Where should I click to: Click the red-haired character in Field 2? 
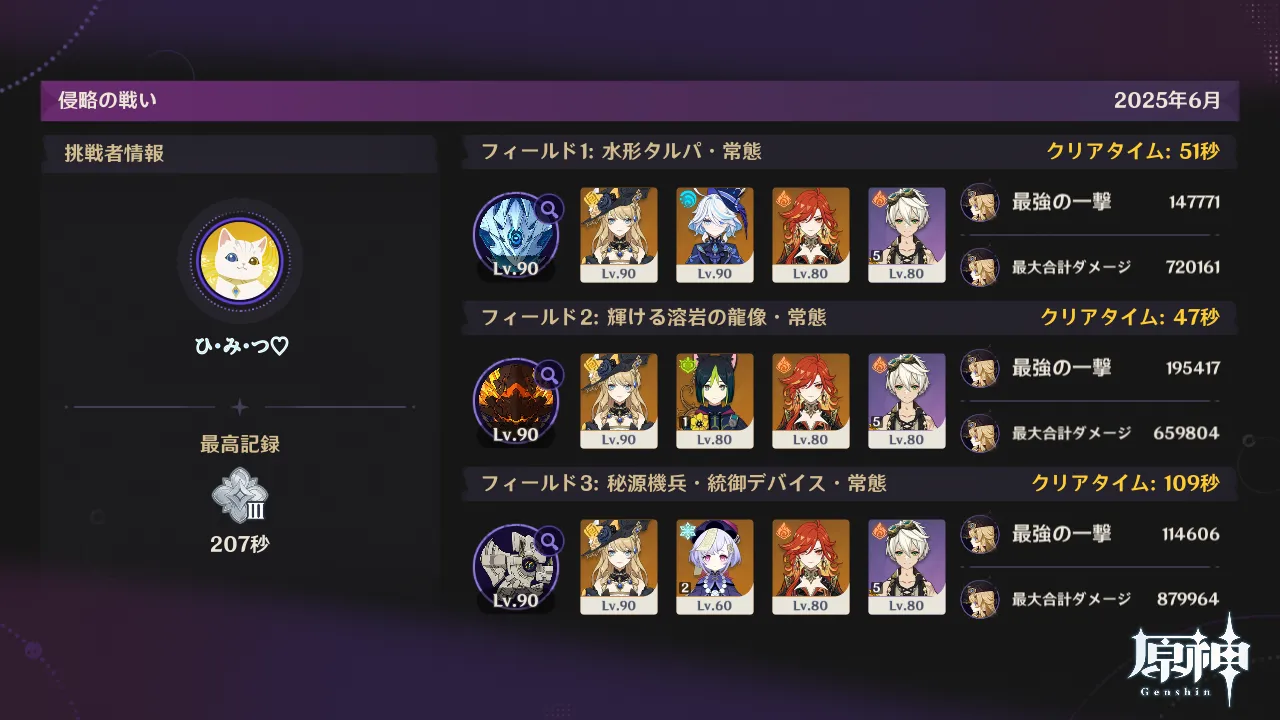pyautogui.click(x=811, y=401)
